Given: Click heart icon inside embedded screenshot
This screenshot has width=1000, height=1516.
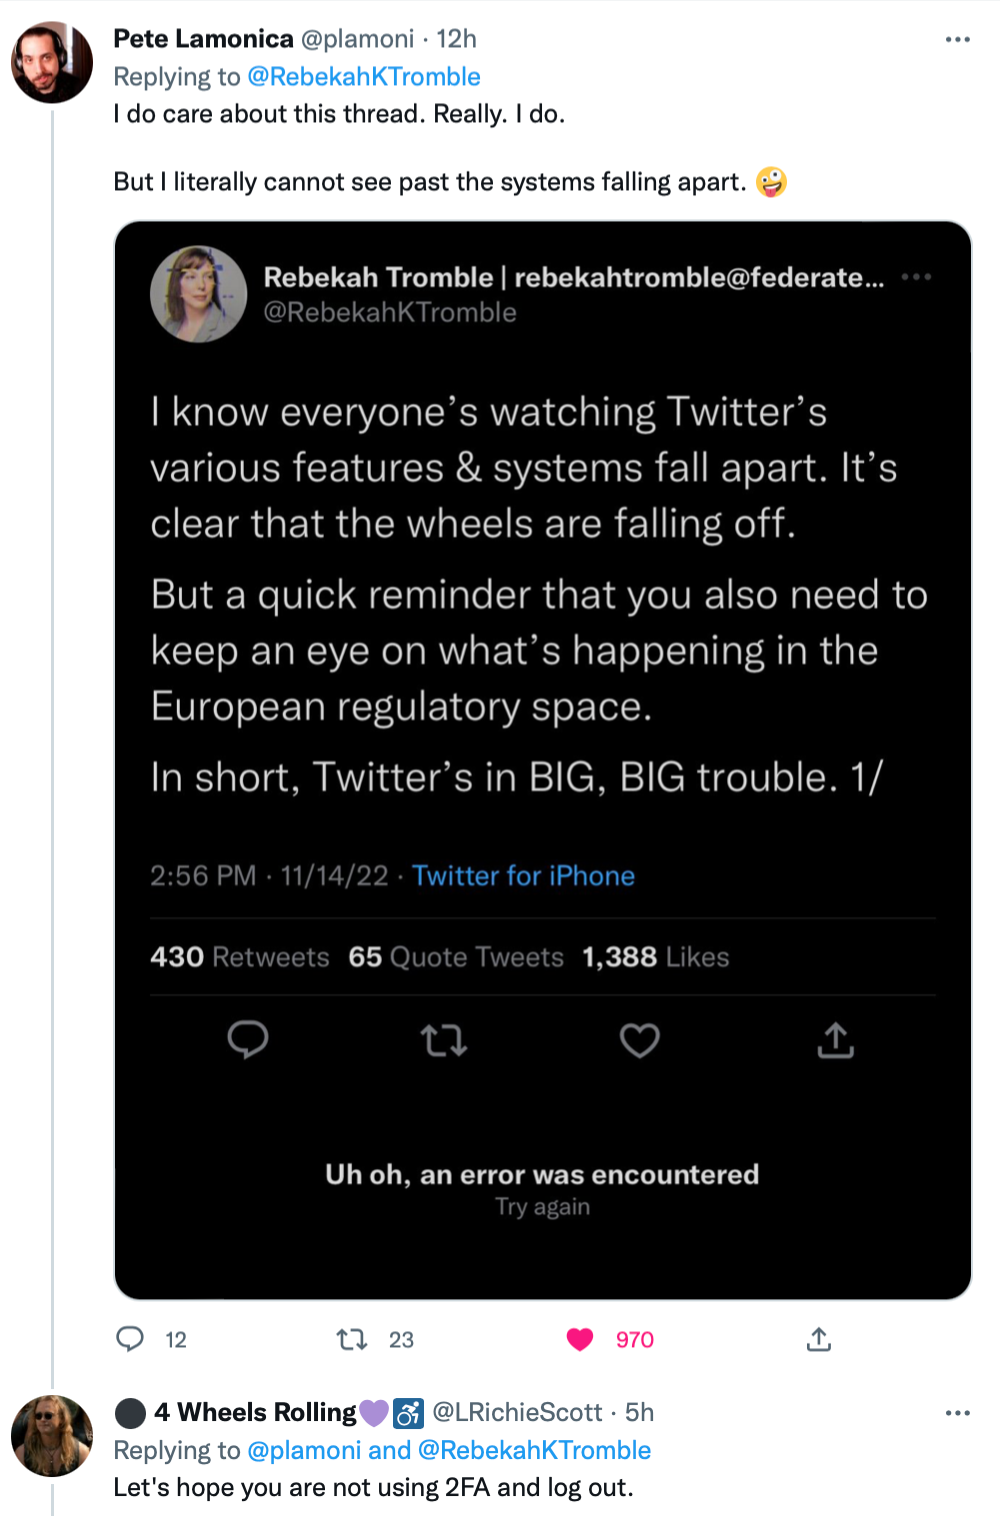Looking at the screenshot, I should [x=640, y=1041].
